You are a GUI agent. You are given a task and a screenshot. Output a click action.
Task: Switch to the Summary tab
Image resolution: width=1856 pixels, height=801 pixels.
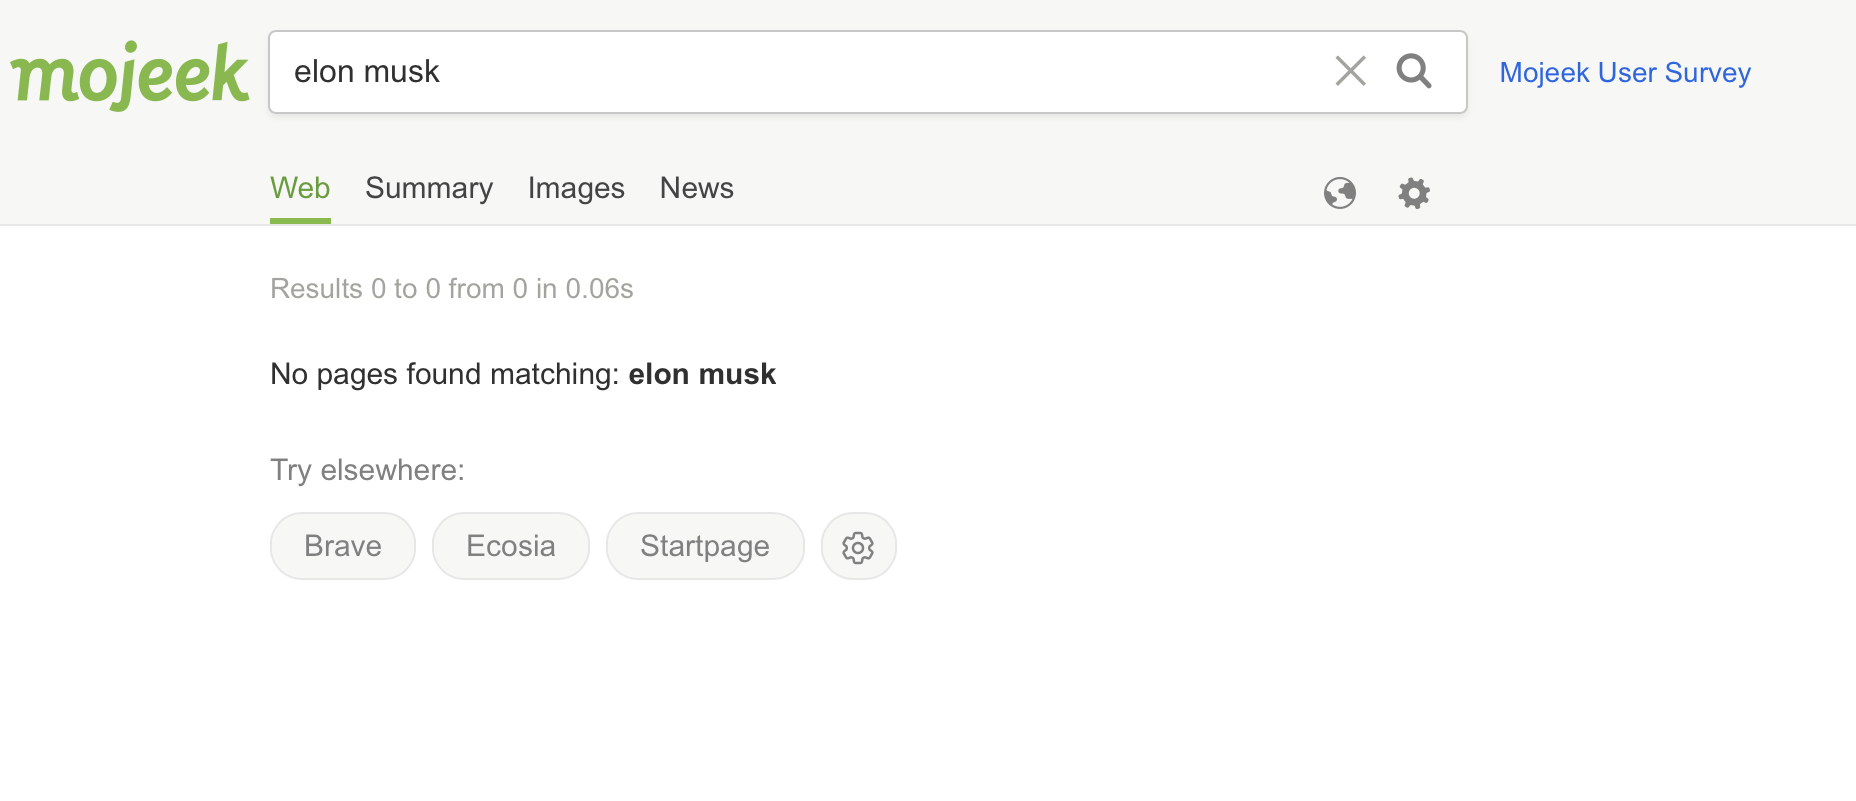click(429, 188)
